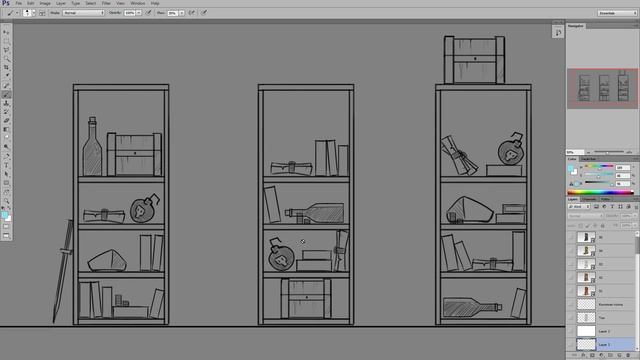This screenshot has width=640, height=360.
Task: Select the Gradient tool
Action: (6, 129)
